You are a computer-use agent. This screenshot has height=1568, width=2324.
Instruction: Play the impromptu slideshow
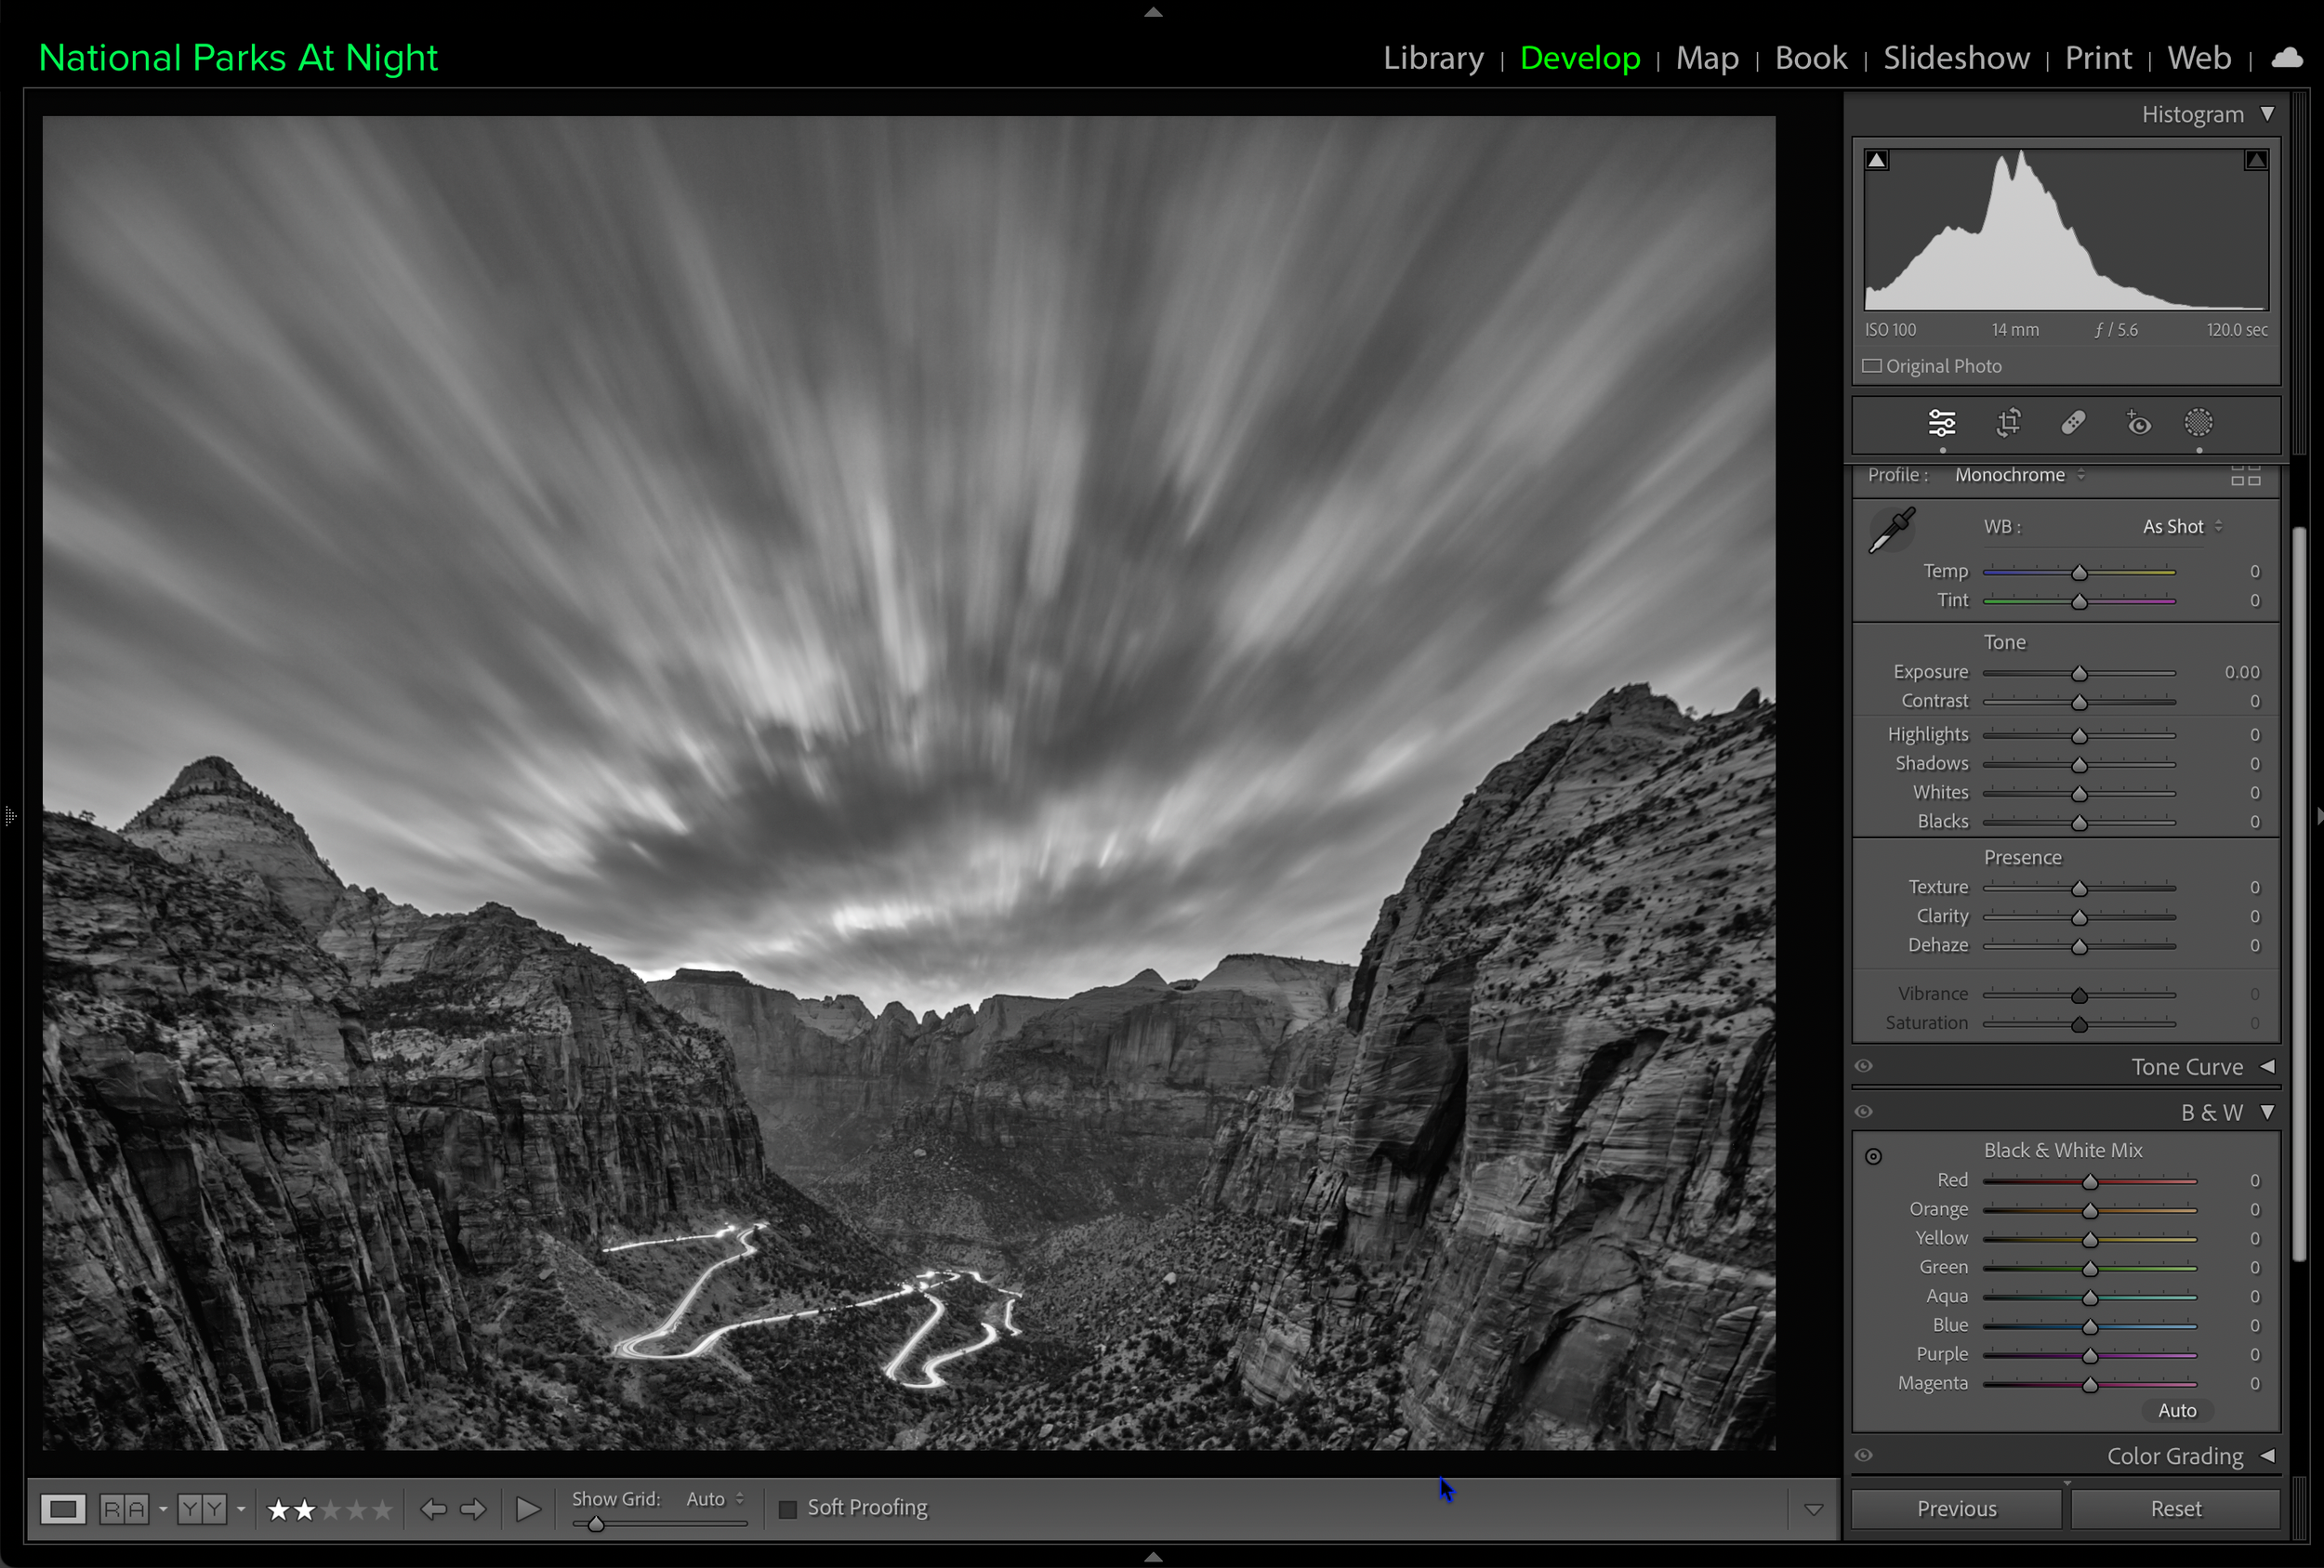(x=527, y=1508)
